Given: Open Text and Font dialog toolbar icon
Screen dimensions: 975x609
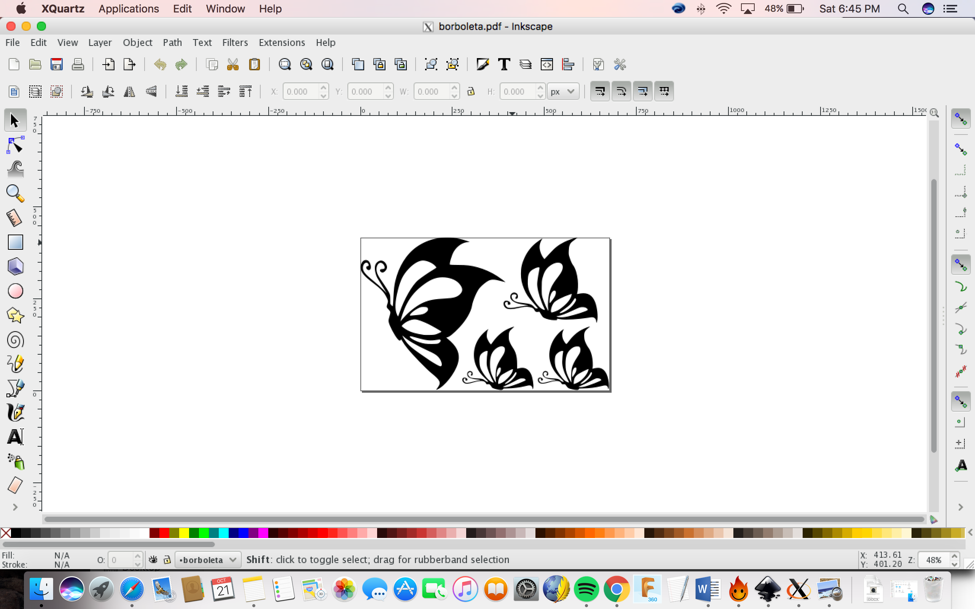Looking at the screenshot, I should coord(504,64).
